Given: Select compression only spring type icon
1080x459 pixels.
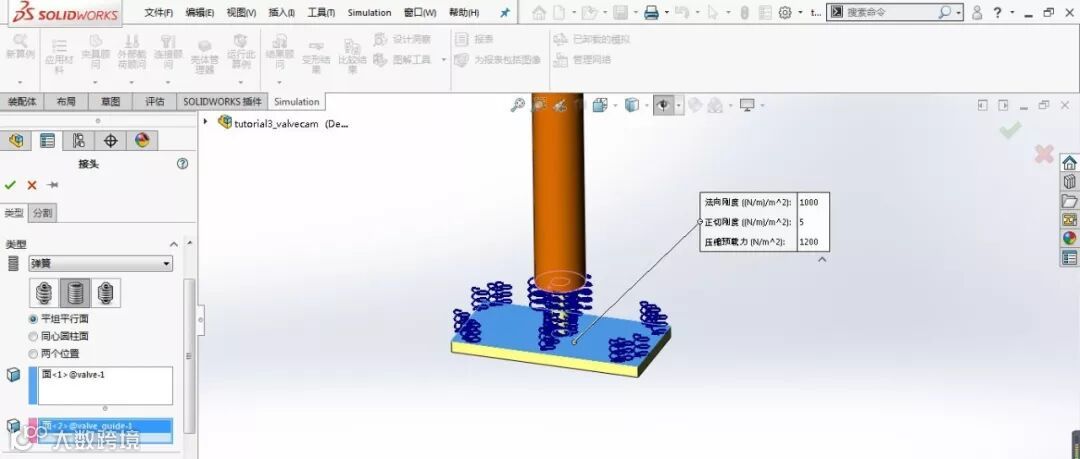Looking at the screenshot, I should [x=75, y=293].
